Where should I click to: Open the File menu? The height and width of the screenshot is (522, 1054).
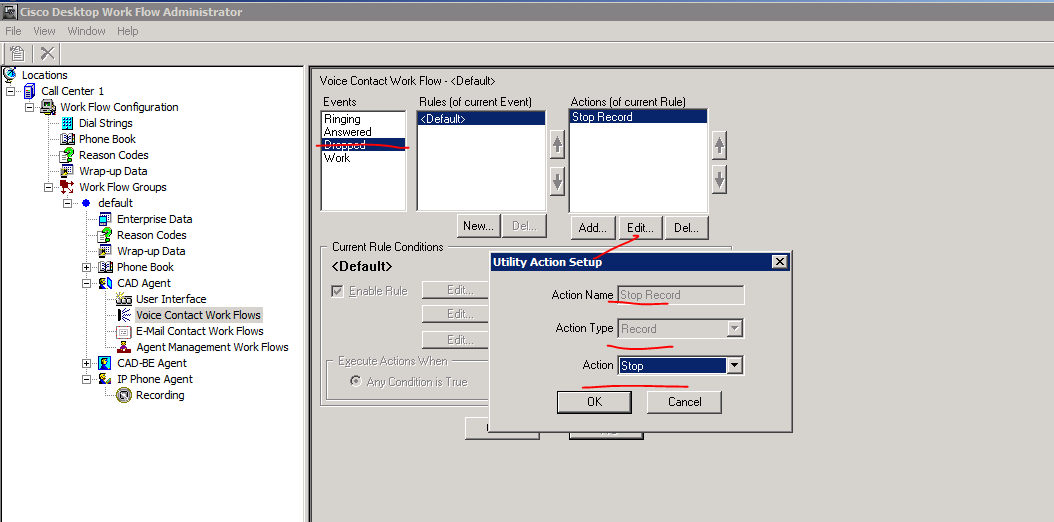point(13,31)
